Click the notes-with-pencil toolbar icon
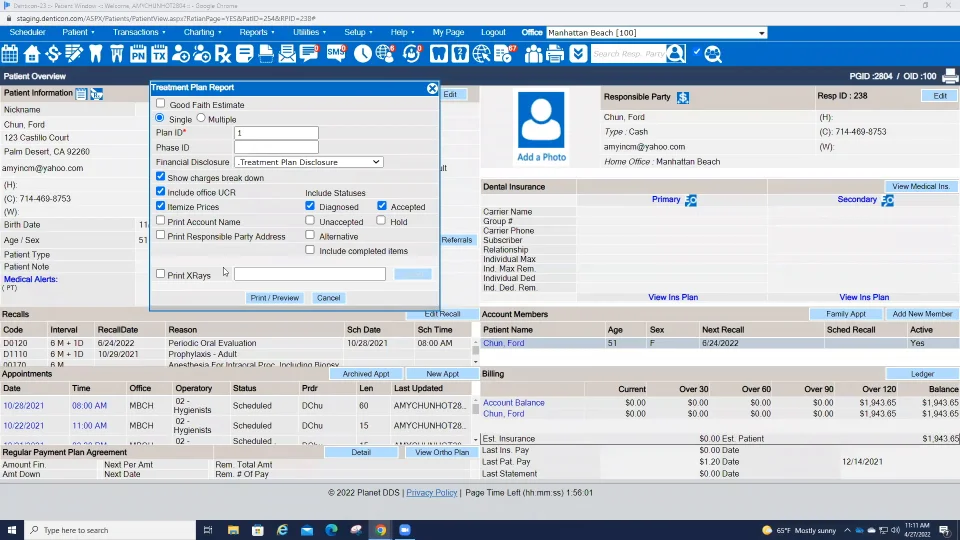 (x=74, y=54)
